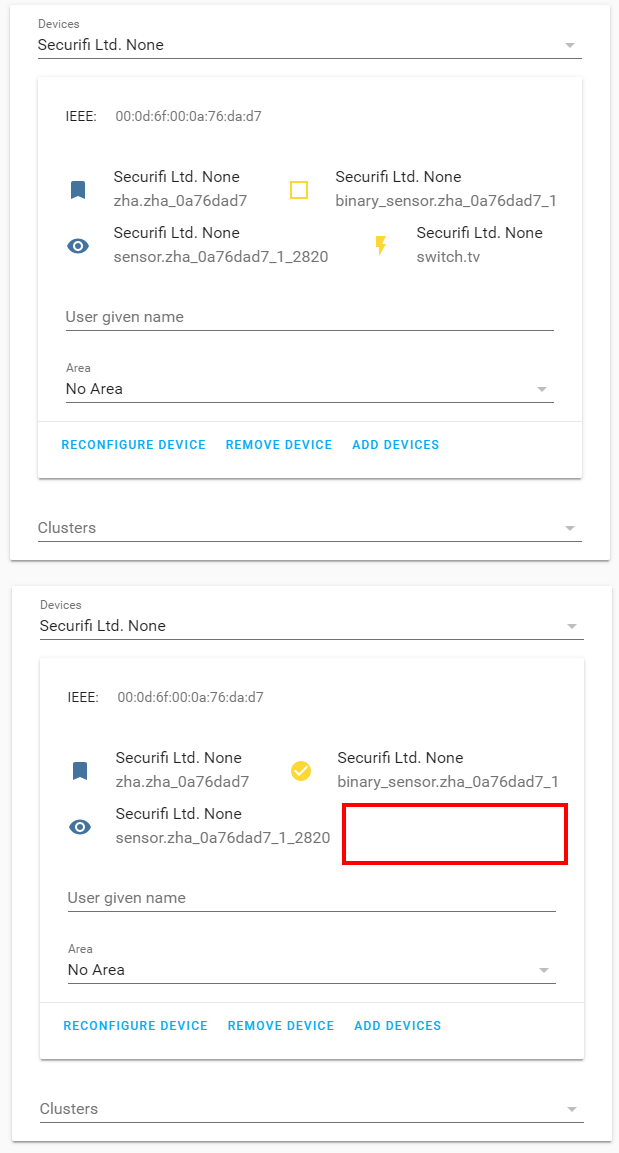The width and height of the screenshot is (619, 1153).
Task: Select binary_sensor.zha_0a76dad7_1 entity in top card
Action: click(446, 201)
